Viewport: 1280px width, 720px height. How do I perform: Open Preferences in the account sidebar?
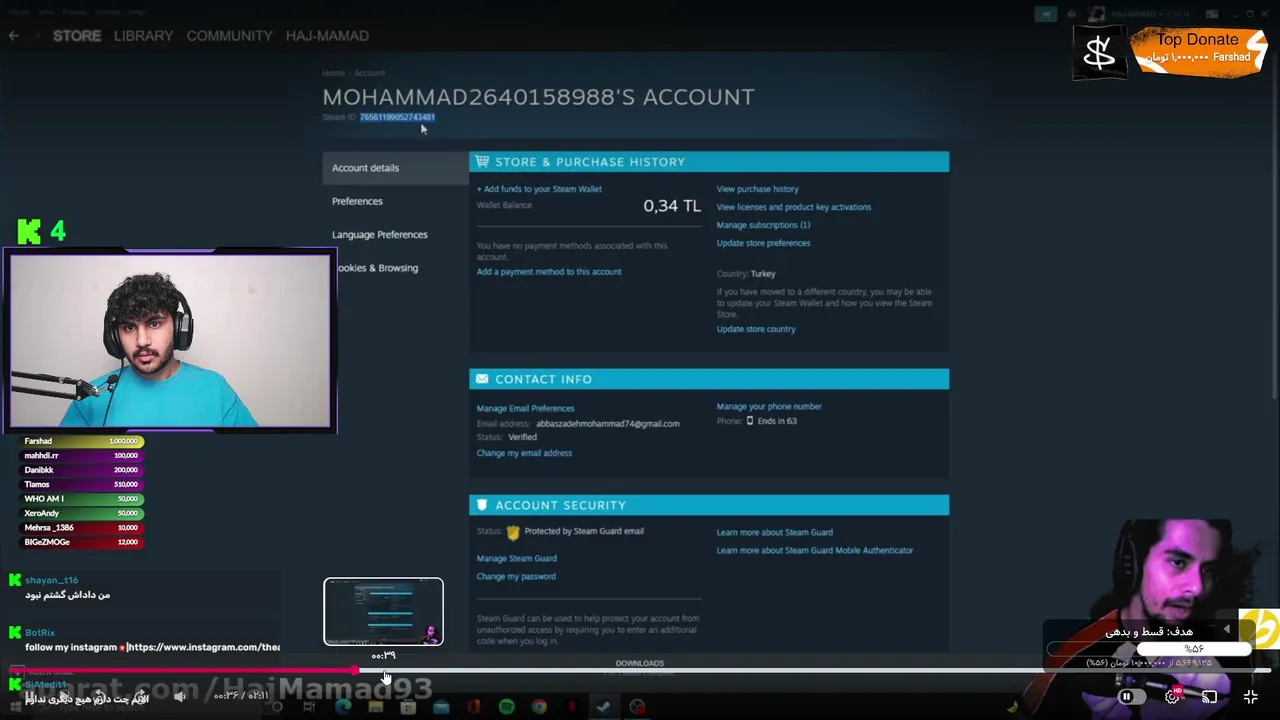[x=357, y=201]
